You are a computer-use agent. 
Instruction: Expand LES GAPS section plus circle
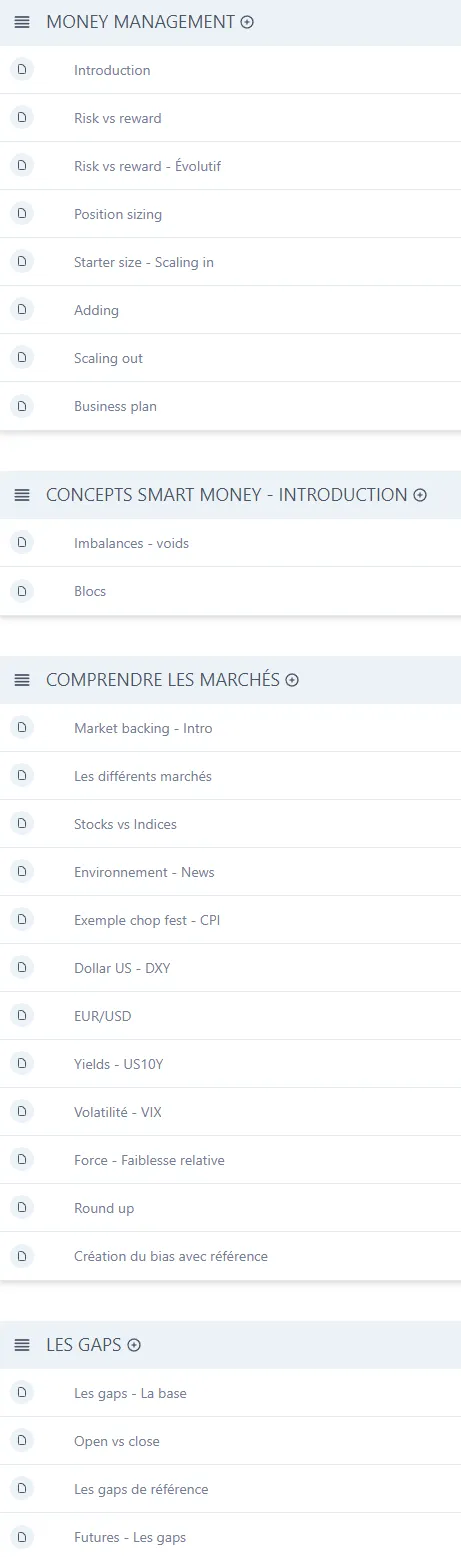(134, 1346)
